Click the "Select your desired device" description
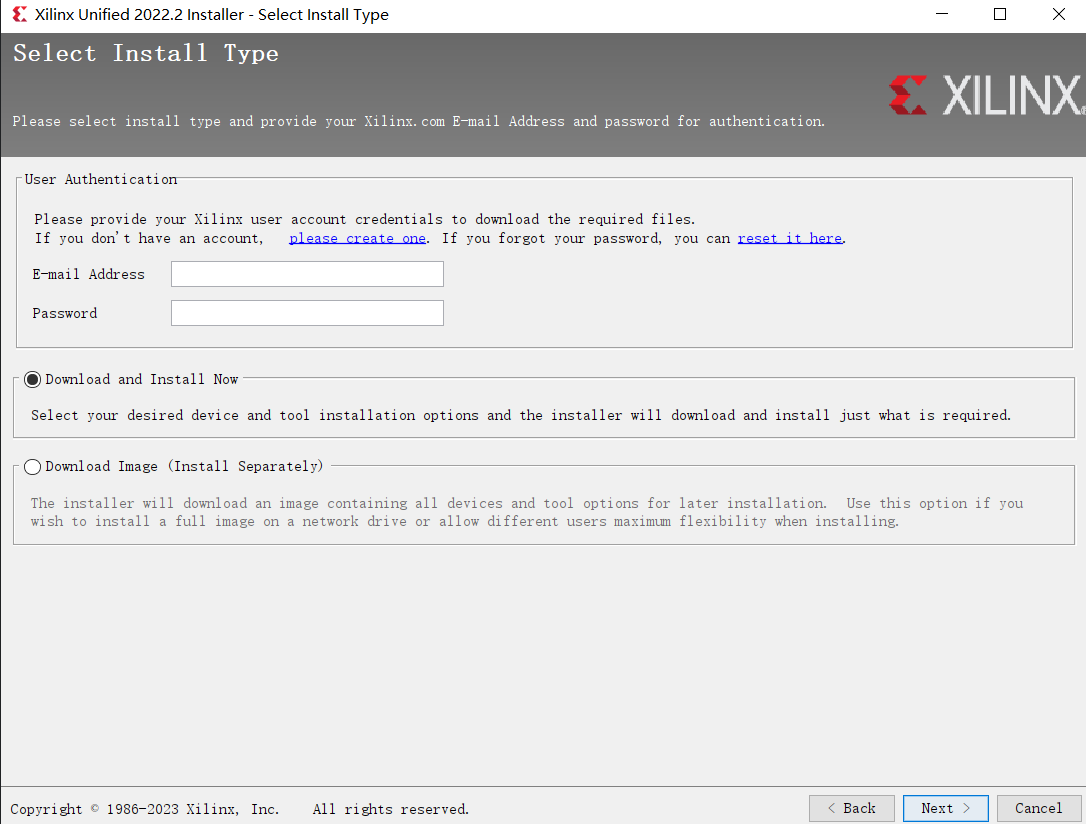Image resolution: width=1086 pixels, height=824 pixels. (521, 415)
